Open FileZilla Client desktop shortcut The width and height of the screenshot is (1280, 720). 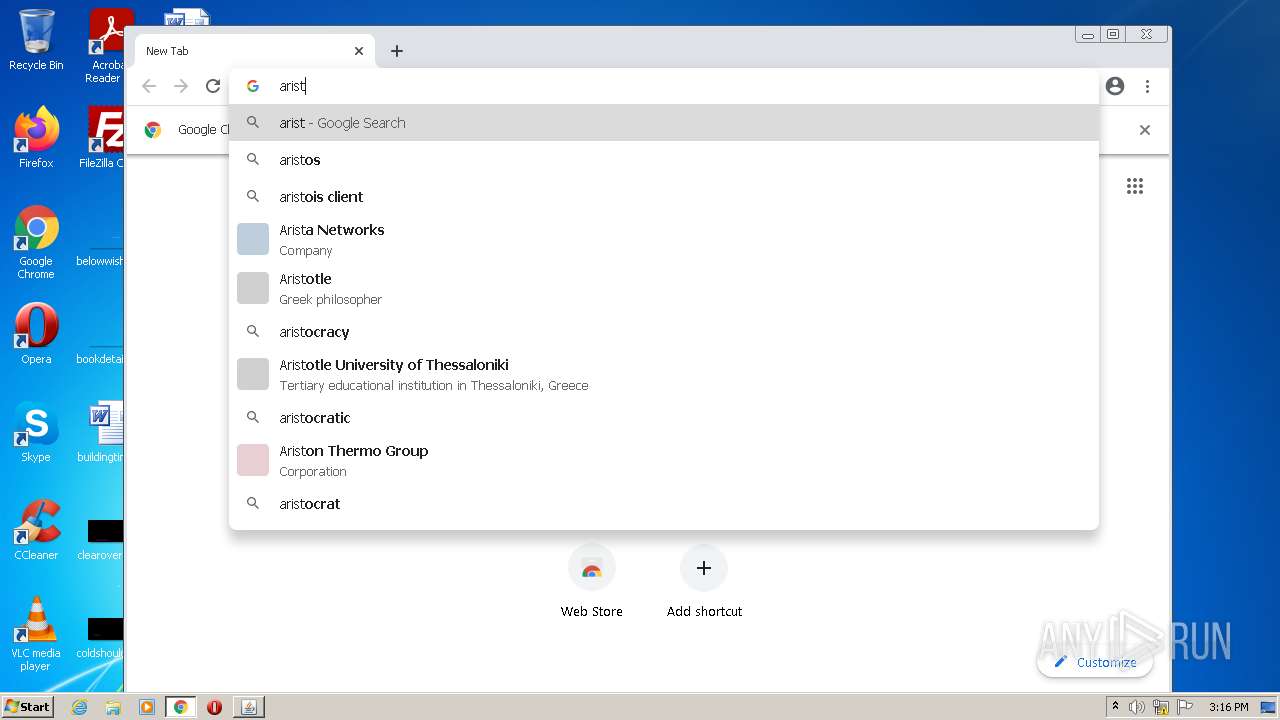103,137
